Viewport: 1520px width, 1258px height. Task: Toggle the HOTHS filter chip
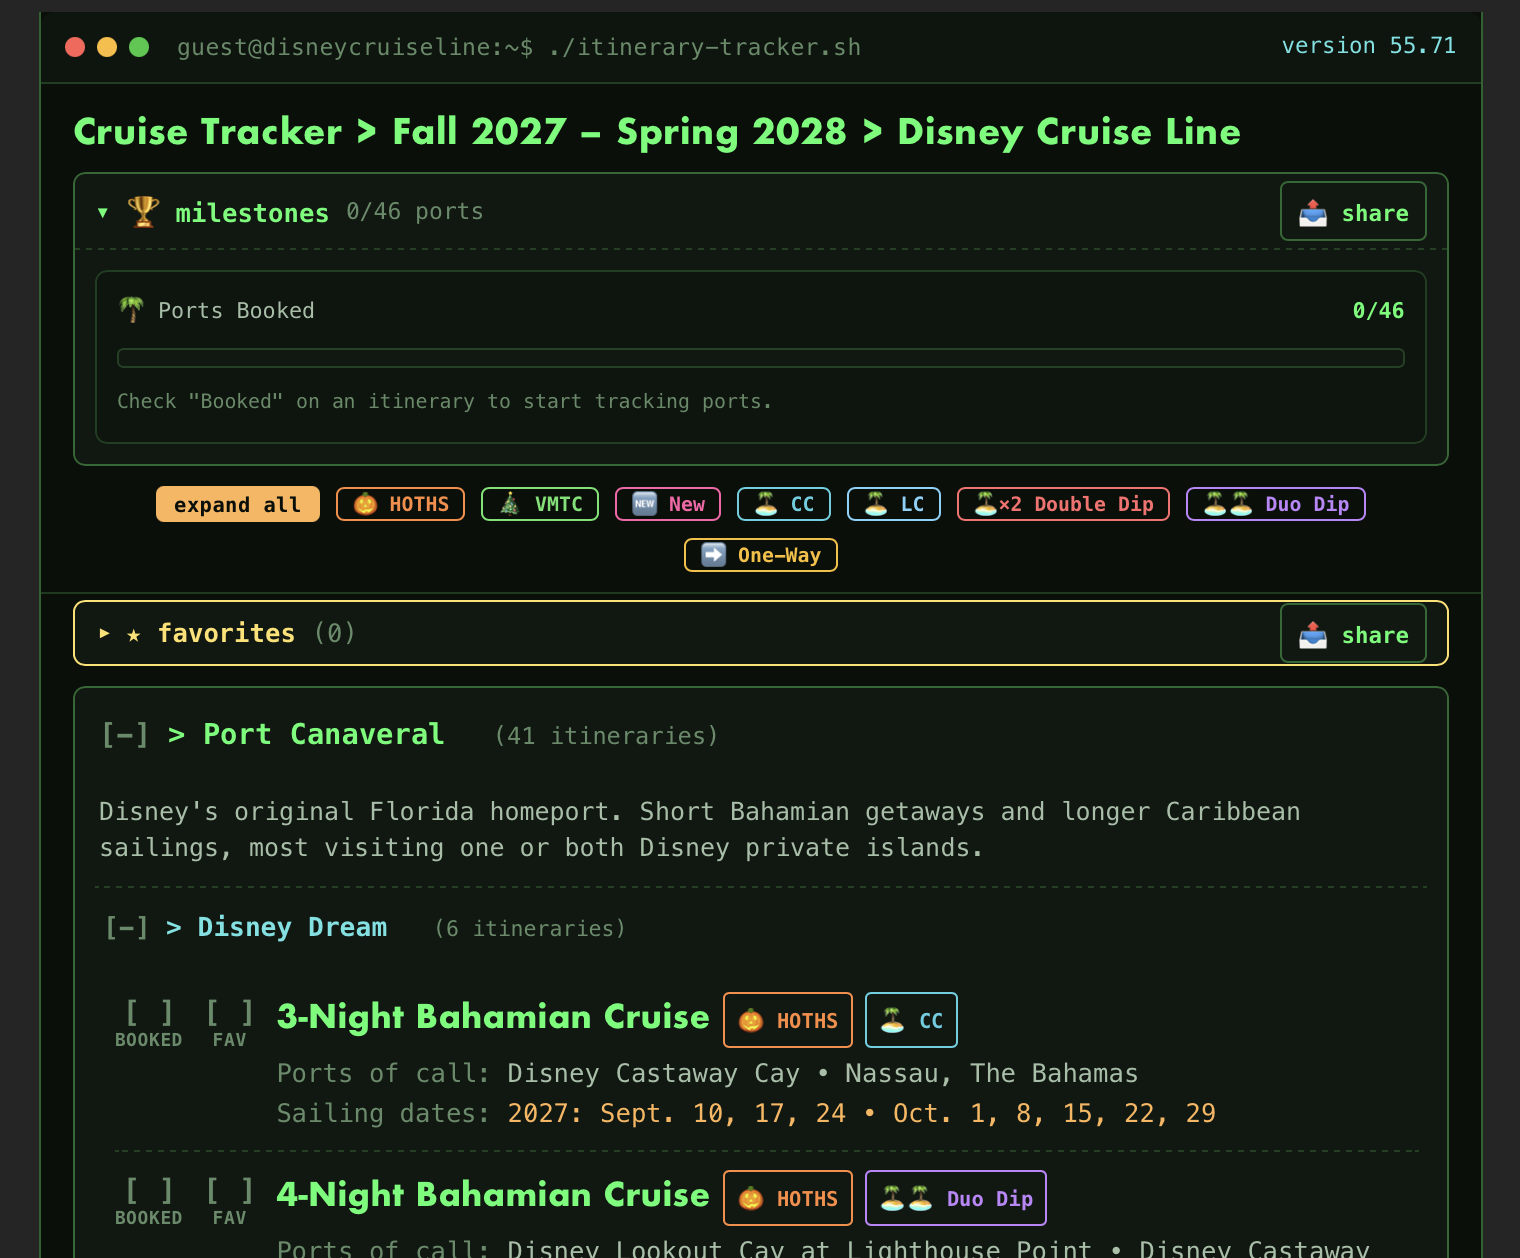(400, 504)
